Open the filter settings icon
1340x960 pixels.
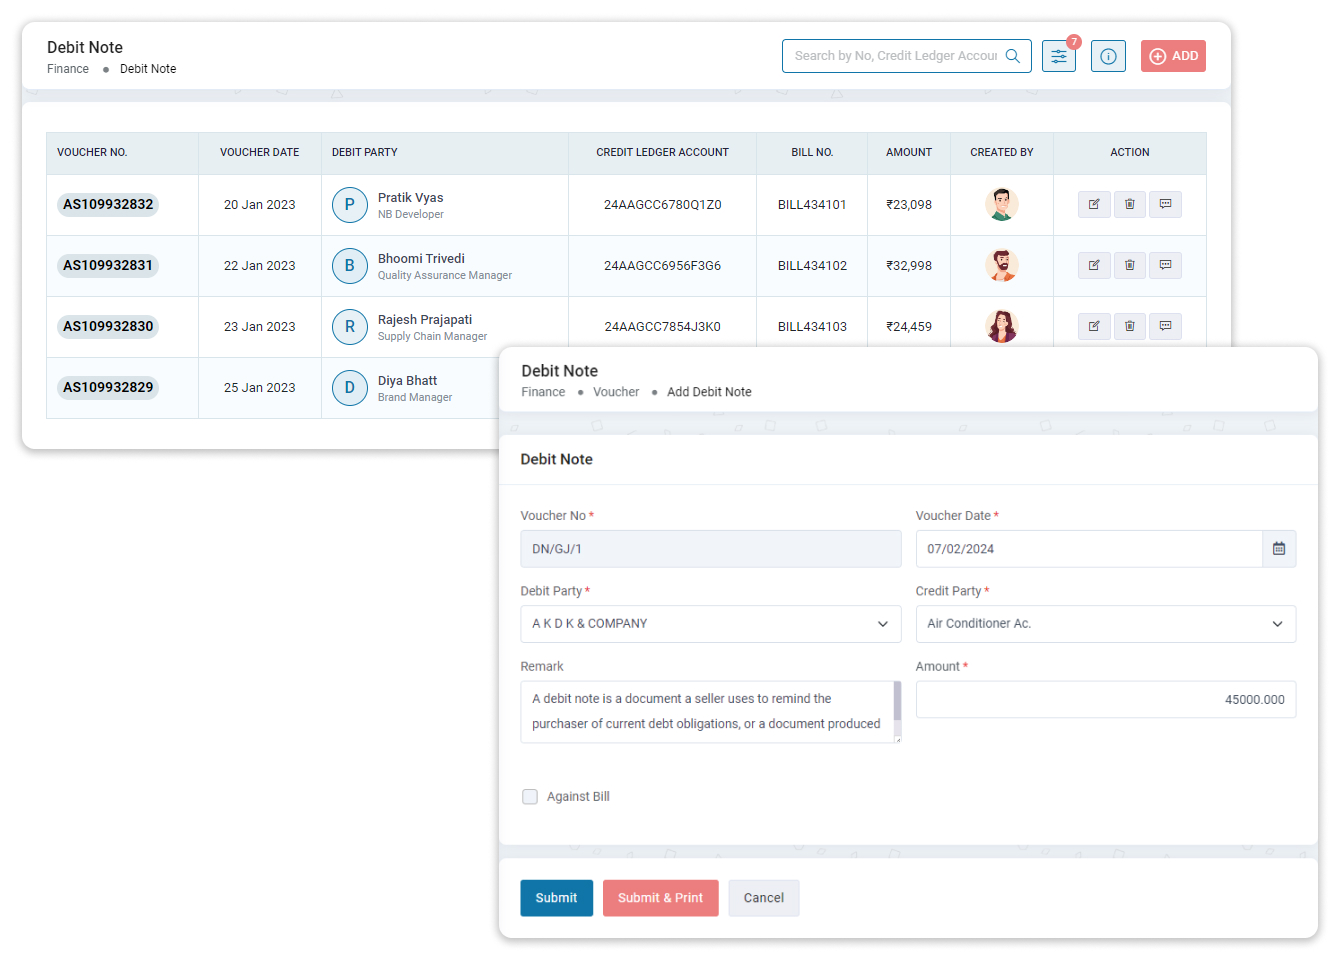[x=1058, y=56]
